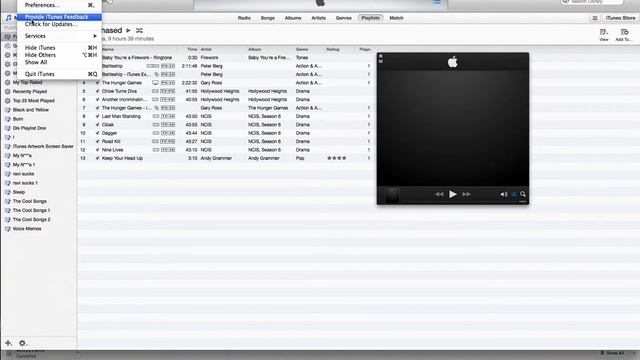Choose Quit iTunes menu item

[59, 74]
